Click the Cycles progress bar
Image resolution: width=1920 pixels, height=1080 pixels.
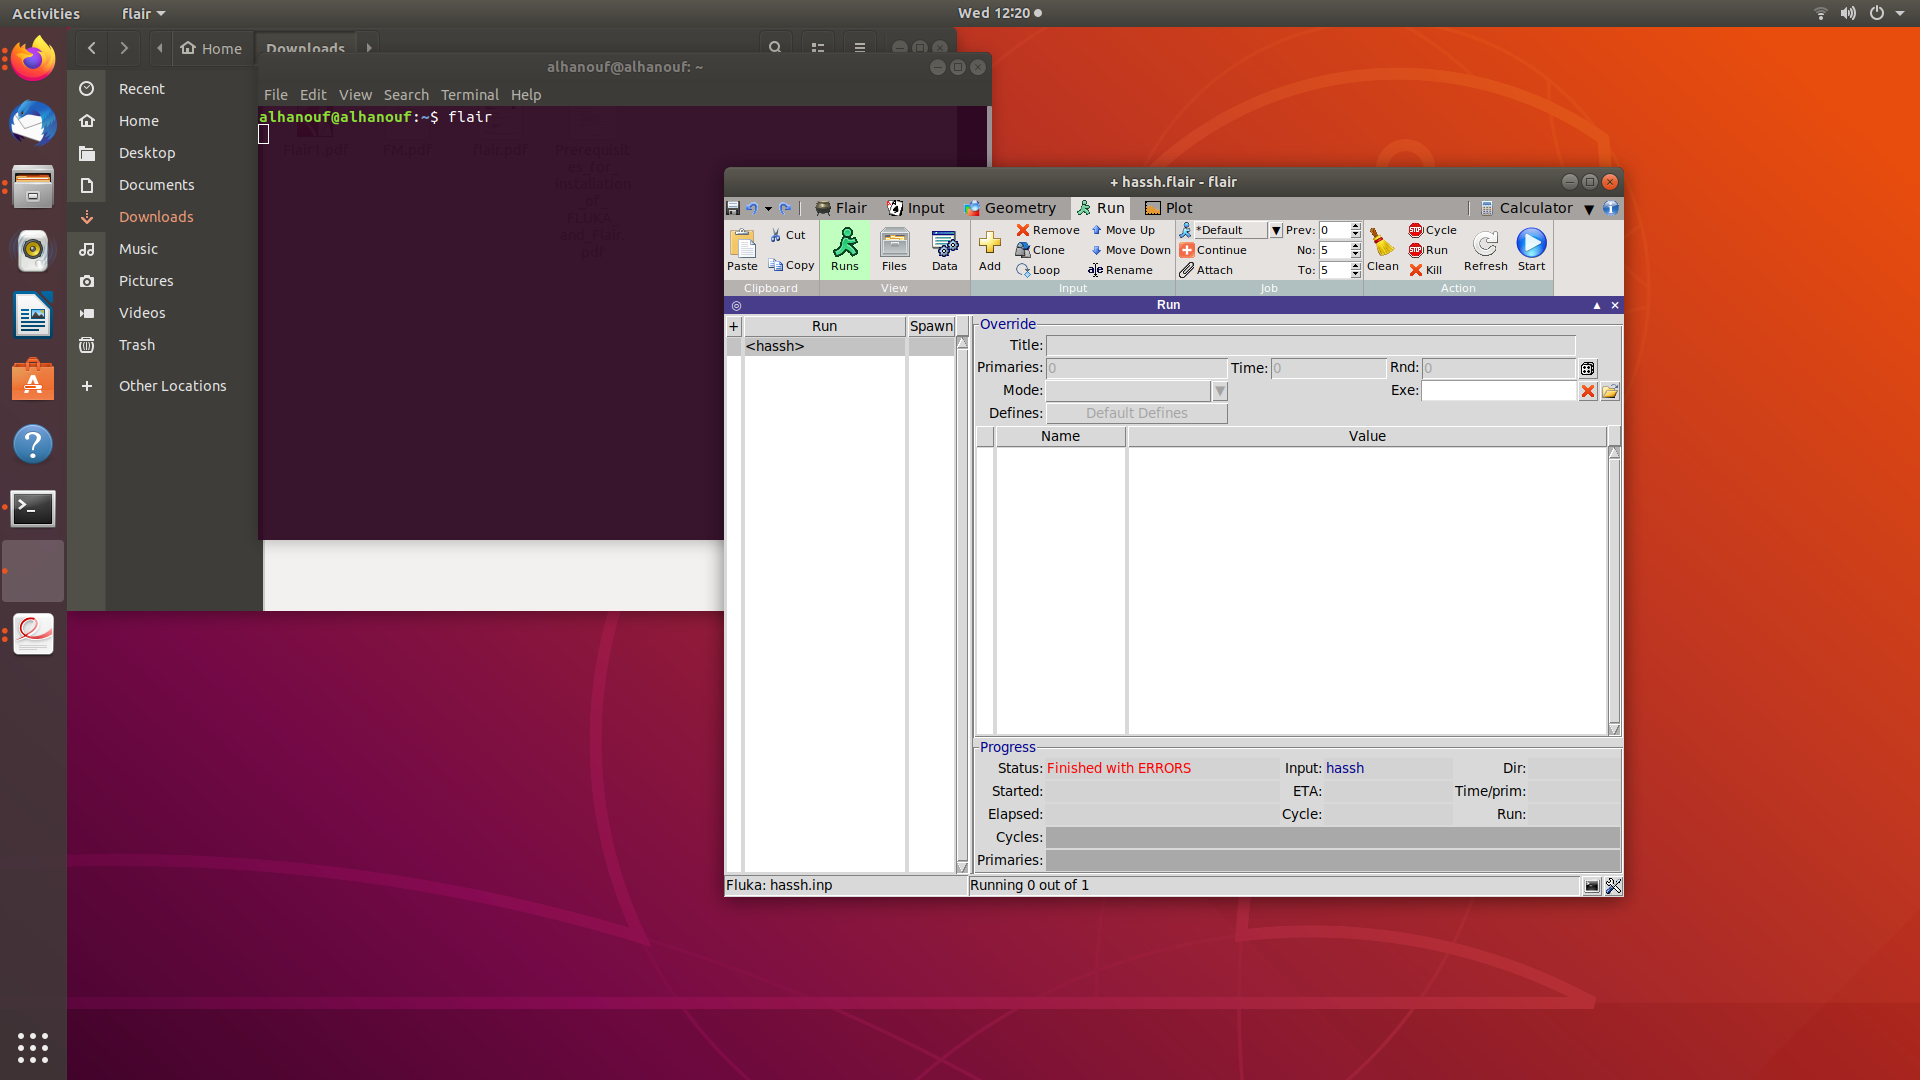coord(1332,837)
